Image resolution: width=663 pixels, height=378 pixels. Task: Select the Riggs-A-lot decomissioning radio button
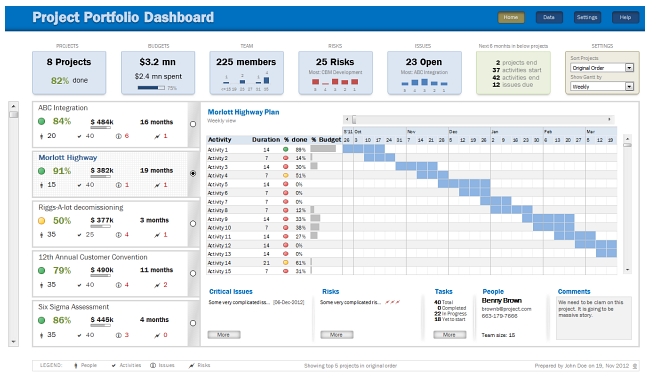click(193, 223)
